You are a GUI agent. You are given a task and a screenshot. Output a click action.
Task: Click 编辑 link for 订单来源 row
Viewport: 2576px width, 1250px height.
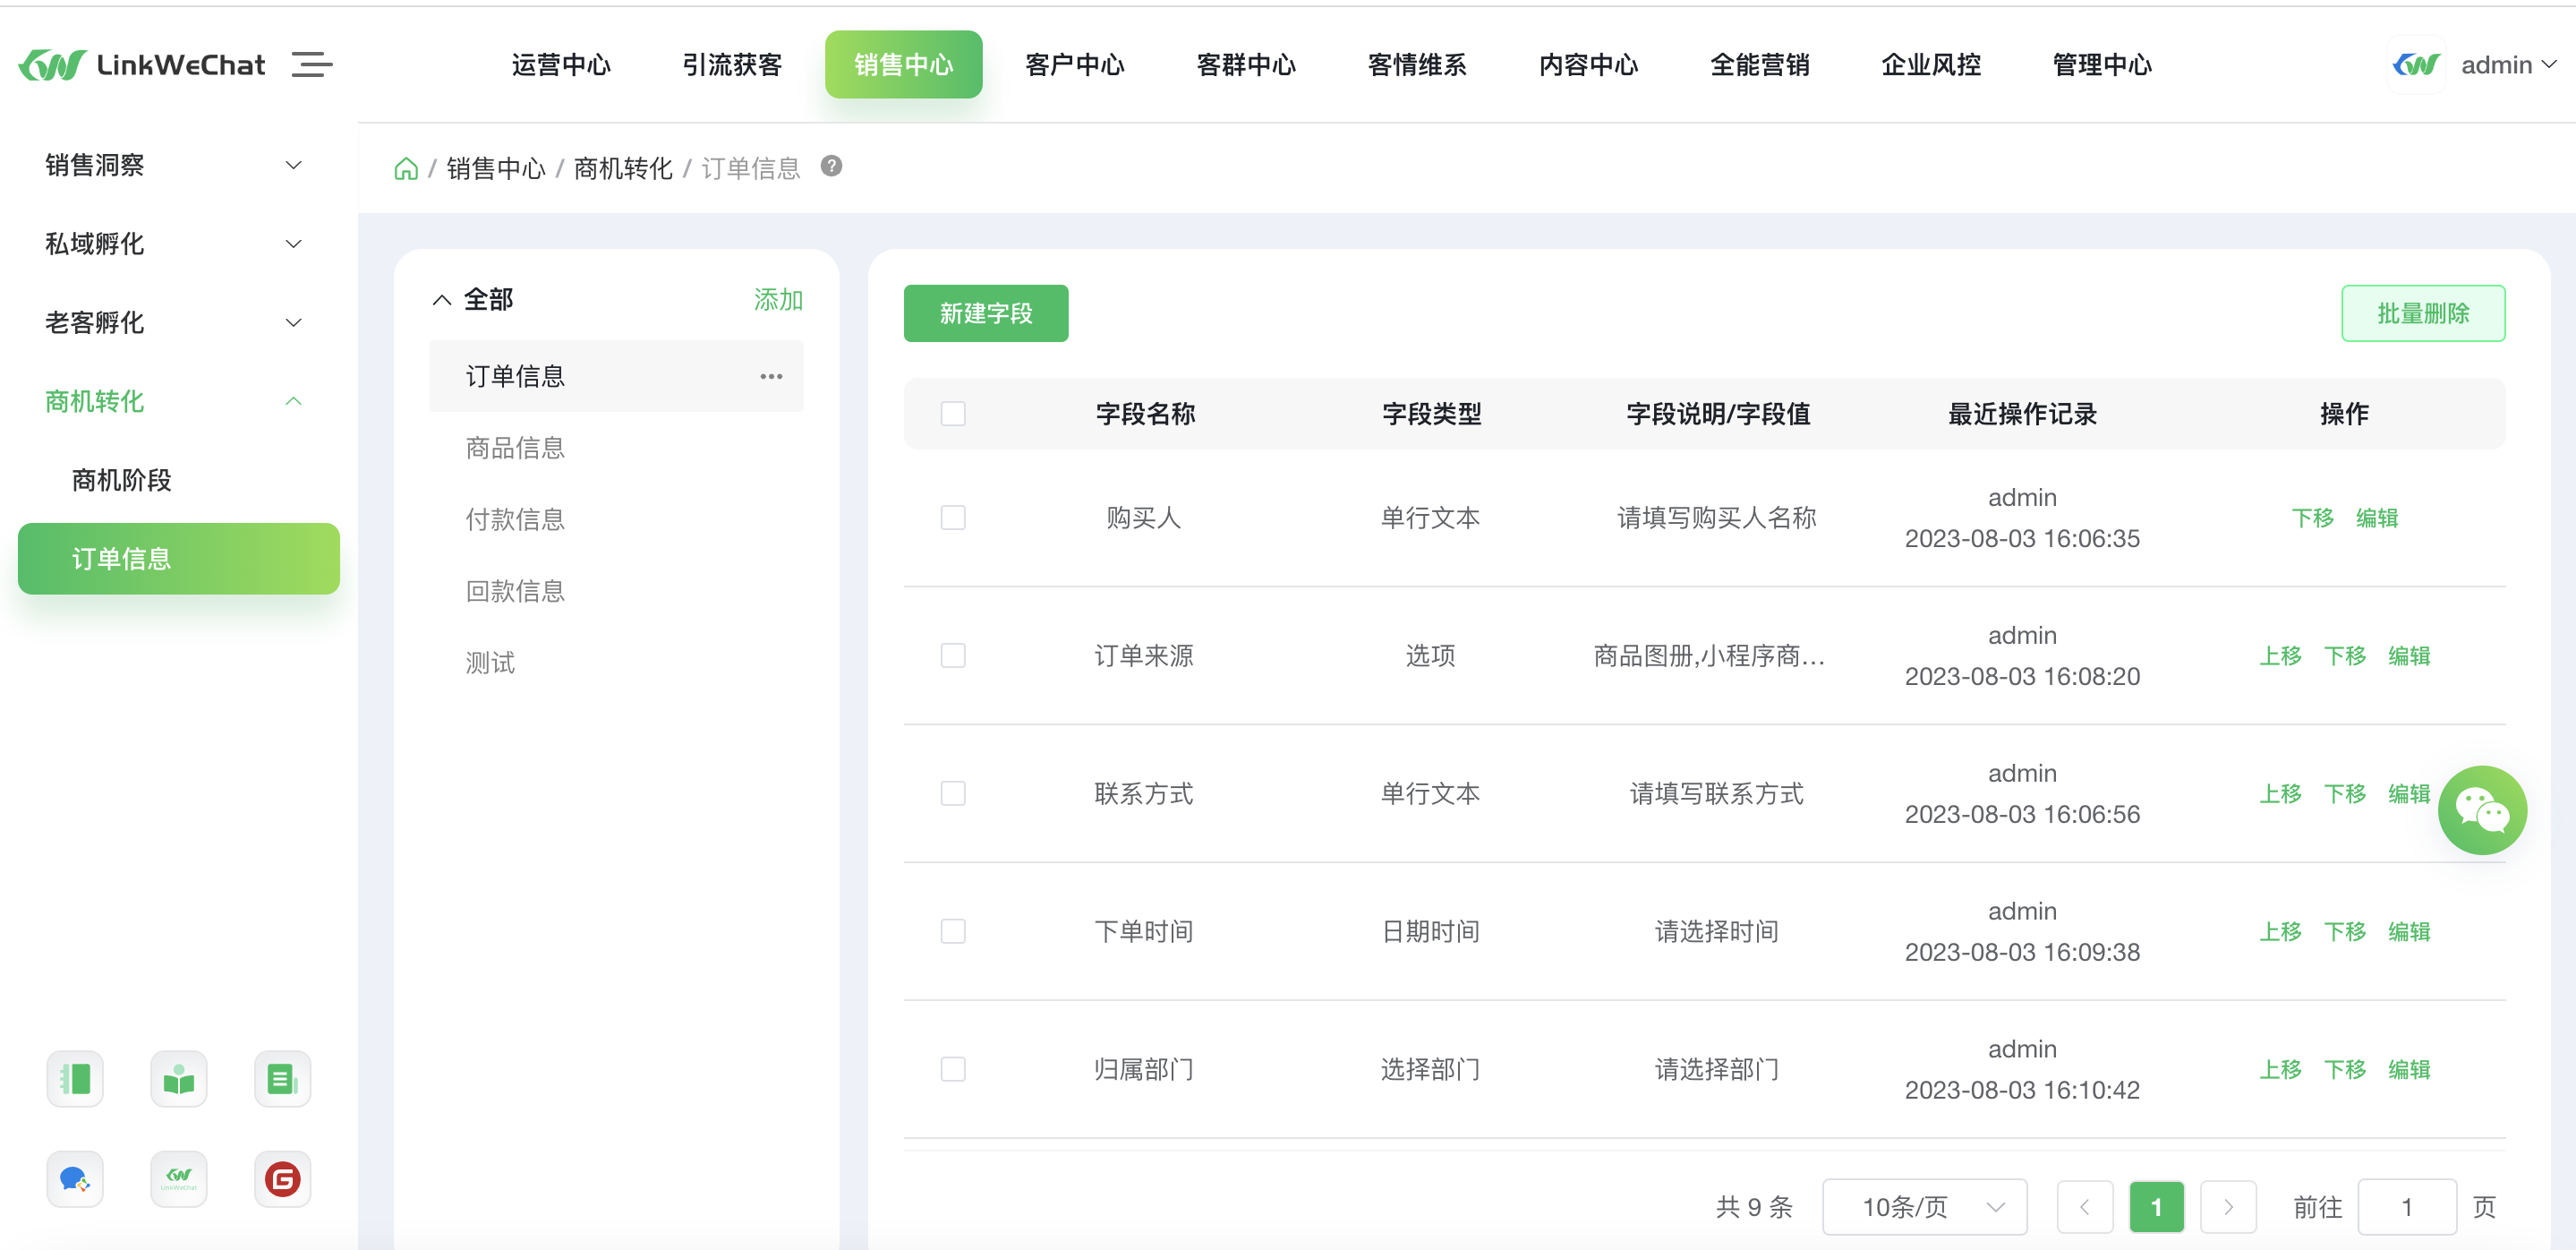point(2408,655)
